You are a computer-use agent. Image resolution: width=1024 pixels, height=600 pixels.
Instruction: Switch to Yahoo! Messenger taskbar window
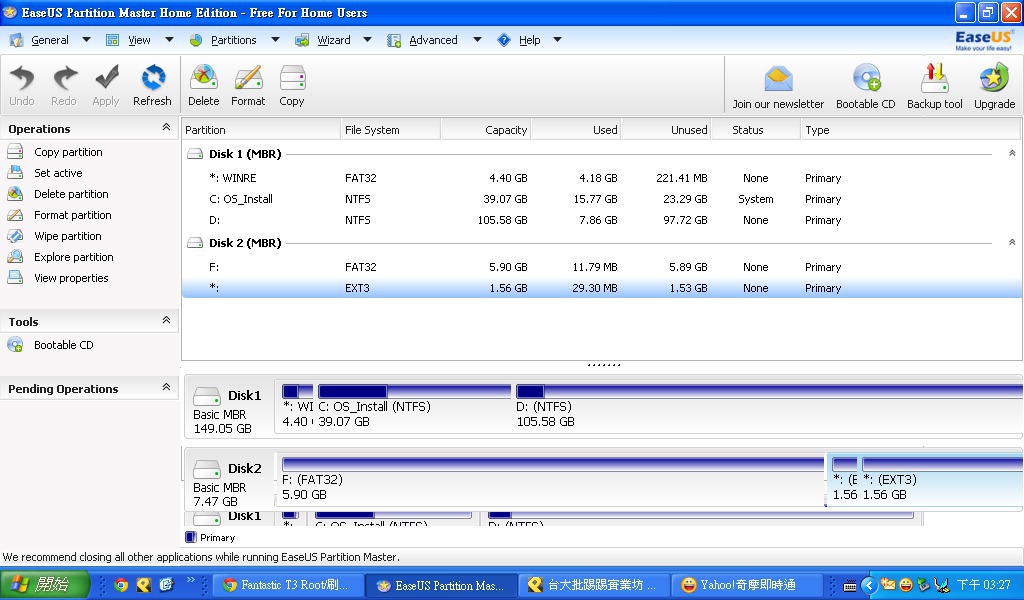click(748, 585)
